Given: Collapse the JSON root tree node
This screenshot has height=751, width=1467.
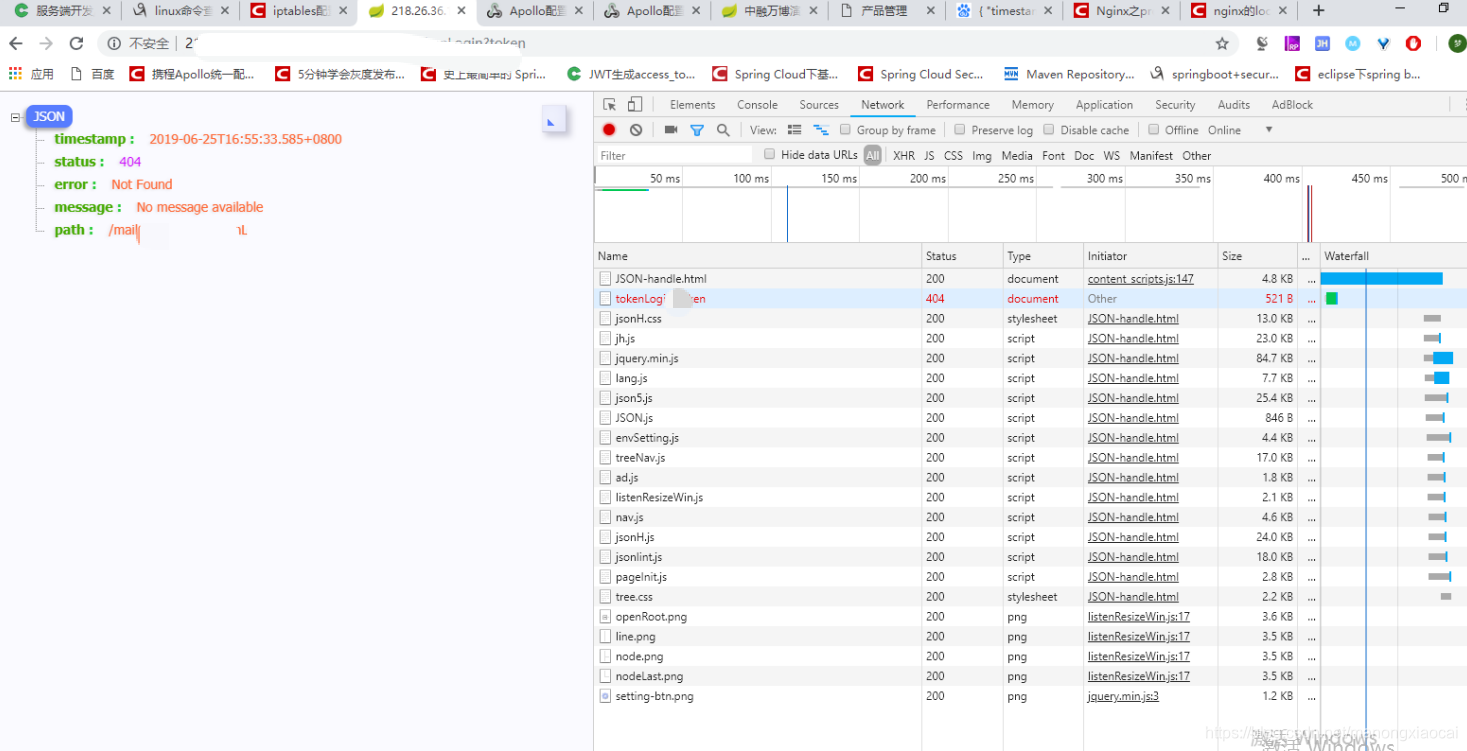Looking at the screenshot, I should pyautogui.click(x=15, y=117).
